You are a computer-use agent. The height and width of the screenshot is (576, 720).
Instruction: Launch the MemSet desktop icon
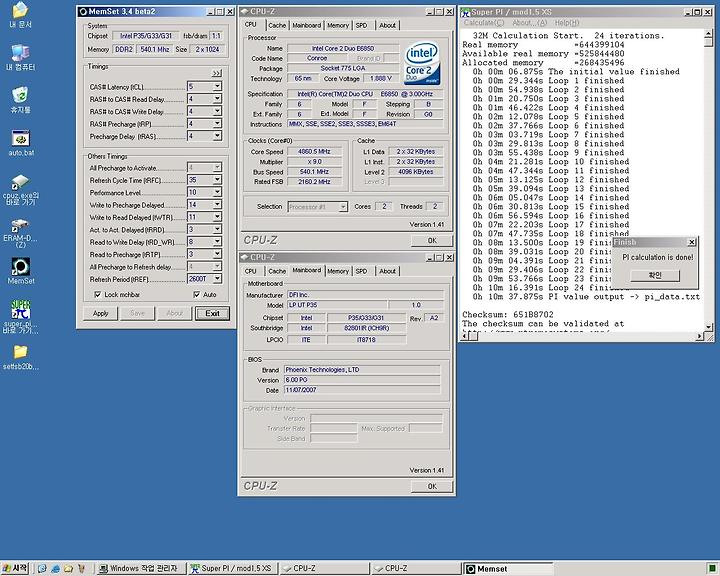point(20,271)
